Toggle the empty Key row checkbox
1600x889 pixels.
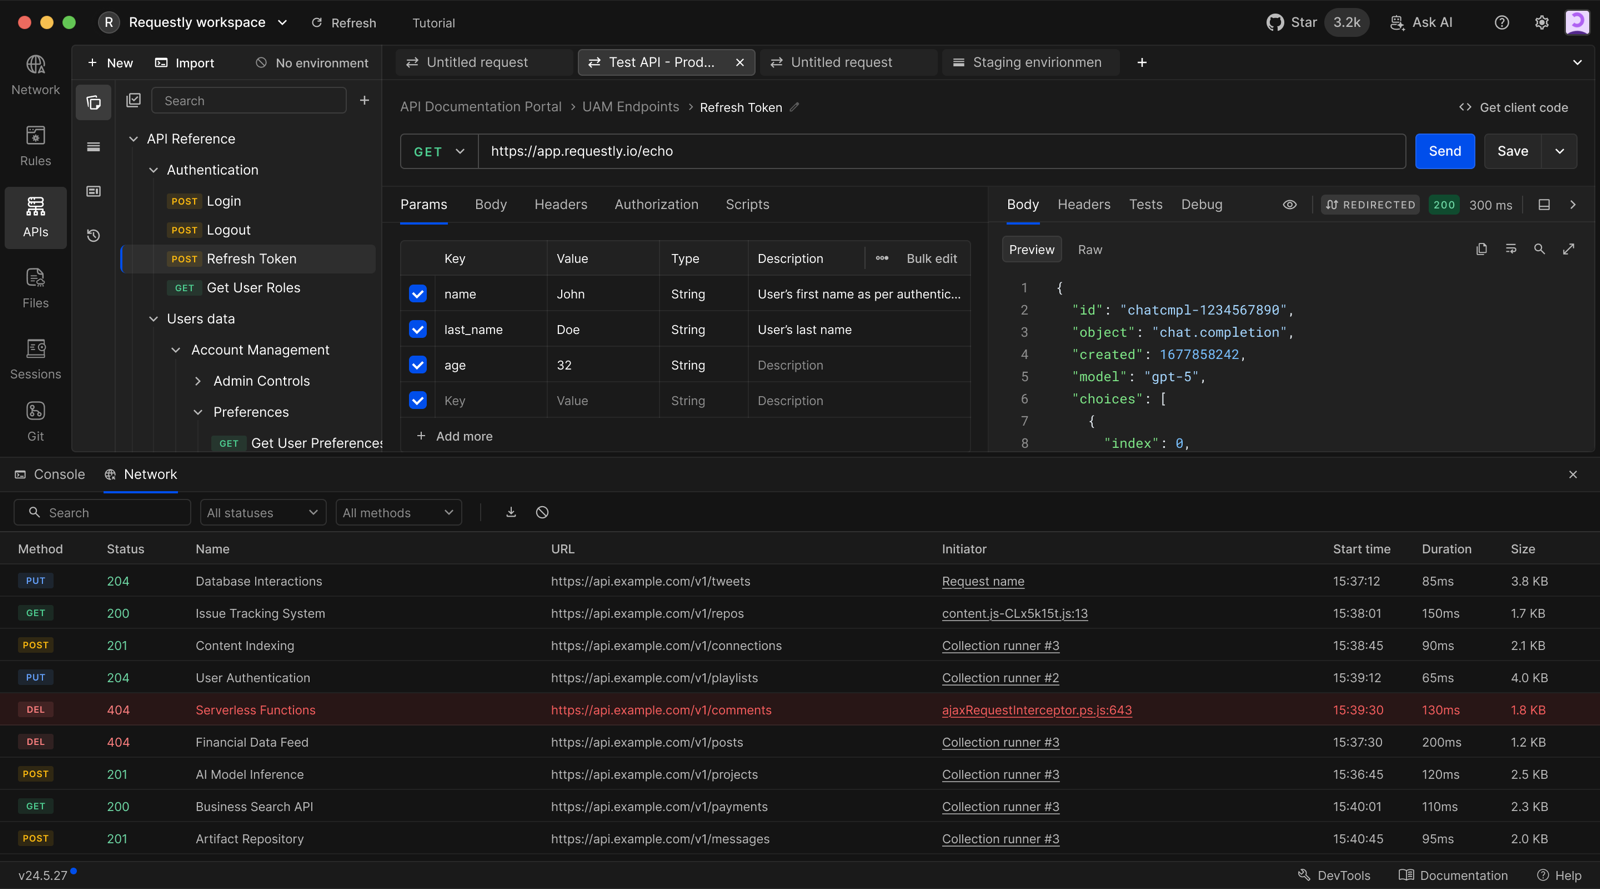tap(418, 400)
